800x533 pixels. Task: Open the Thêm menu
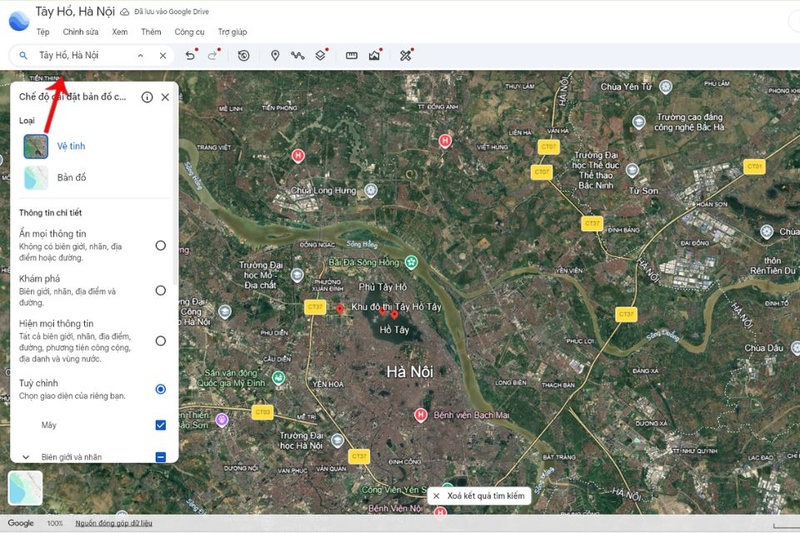click(151, 32)
